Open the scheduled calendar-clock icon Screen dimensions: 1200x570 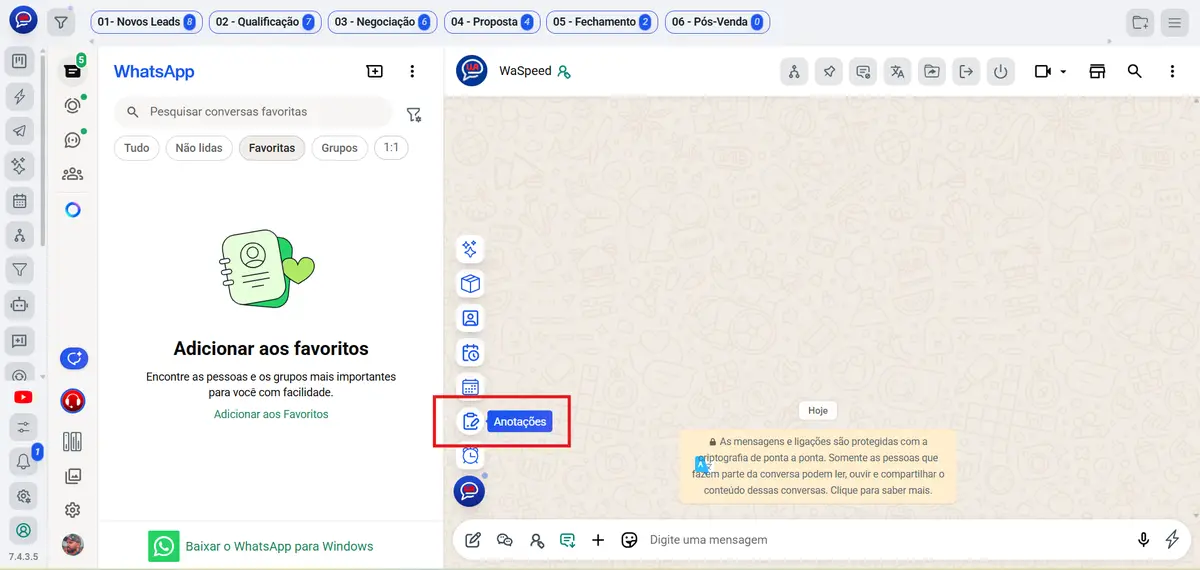tap(470, 352)
